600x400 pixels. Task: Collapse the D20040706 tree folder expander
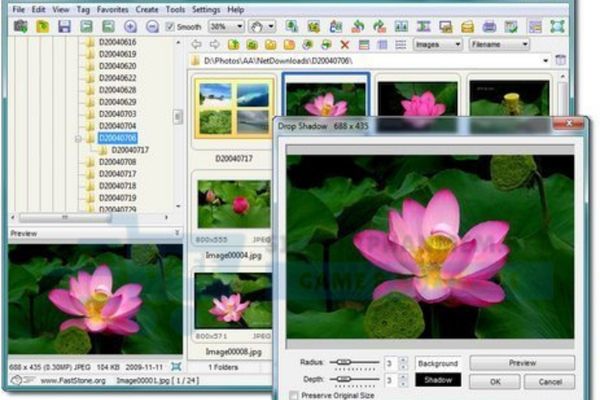78,139
